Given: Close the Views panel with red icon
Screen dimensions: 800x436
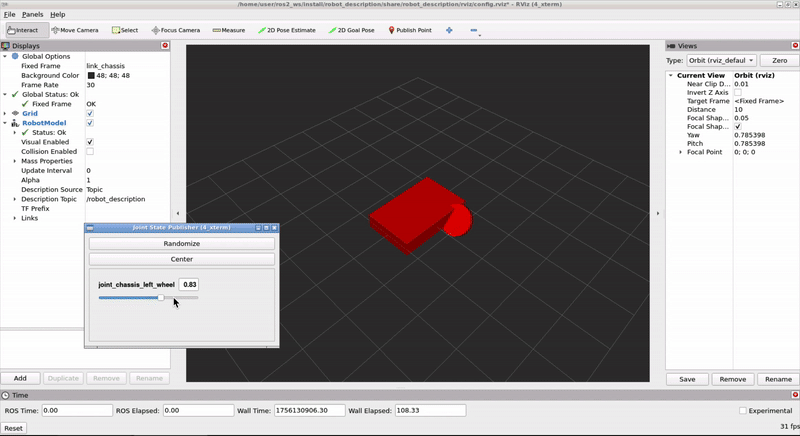Looking at the screenshot, I should pos(795,45).
